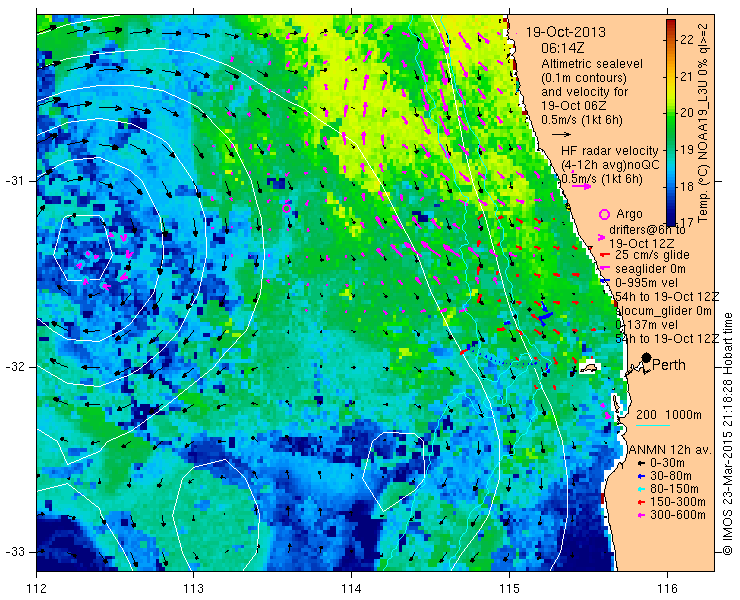Click the vertical 'Temp. (°C) NOAA19_L3U' label
The height and width of the screenshot is (600, 740).
point(703,122)
